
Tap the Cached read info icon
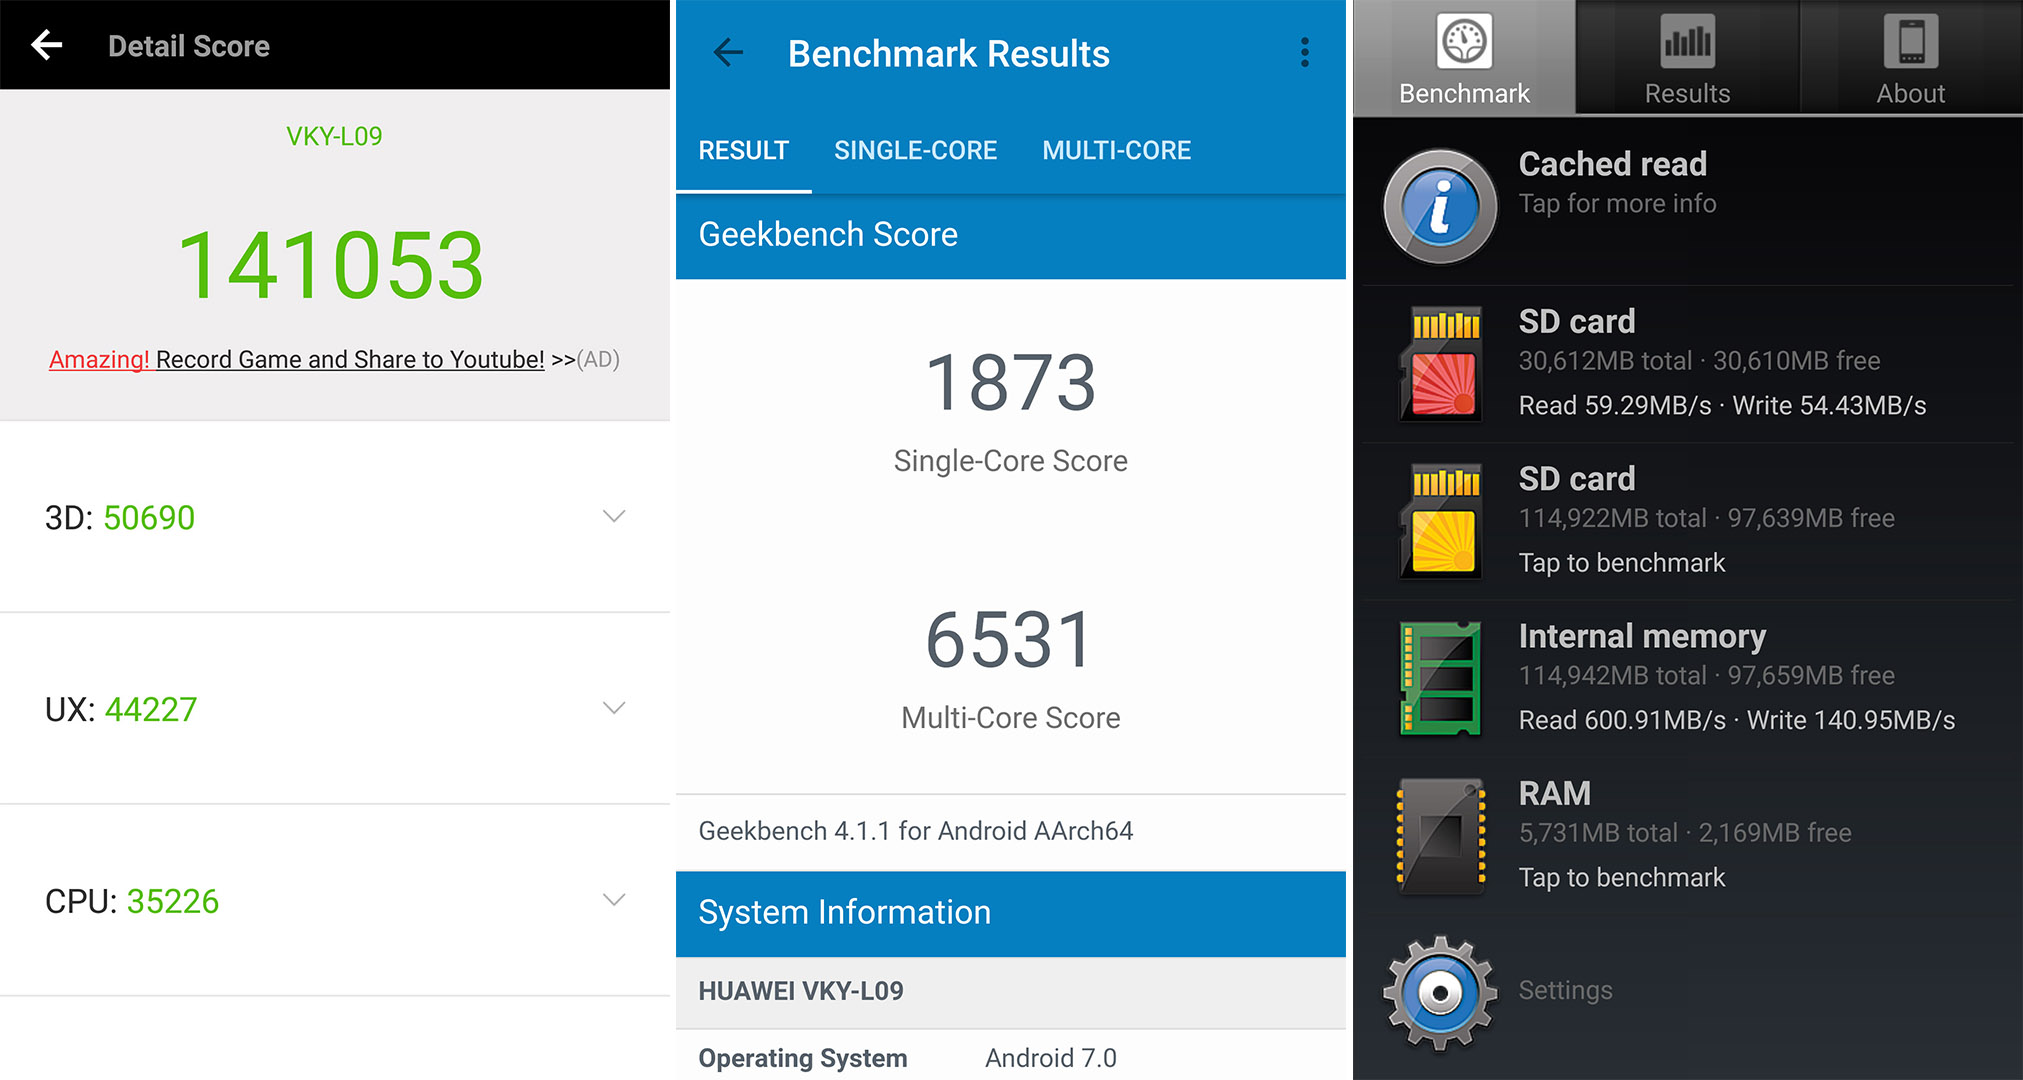coord(1440,207)
